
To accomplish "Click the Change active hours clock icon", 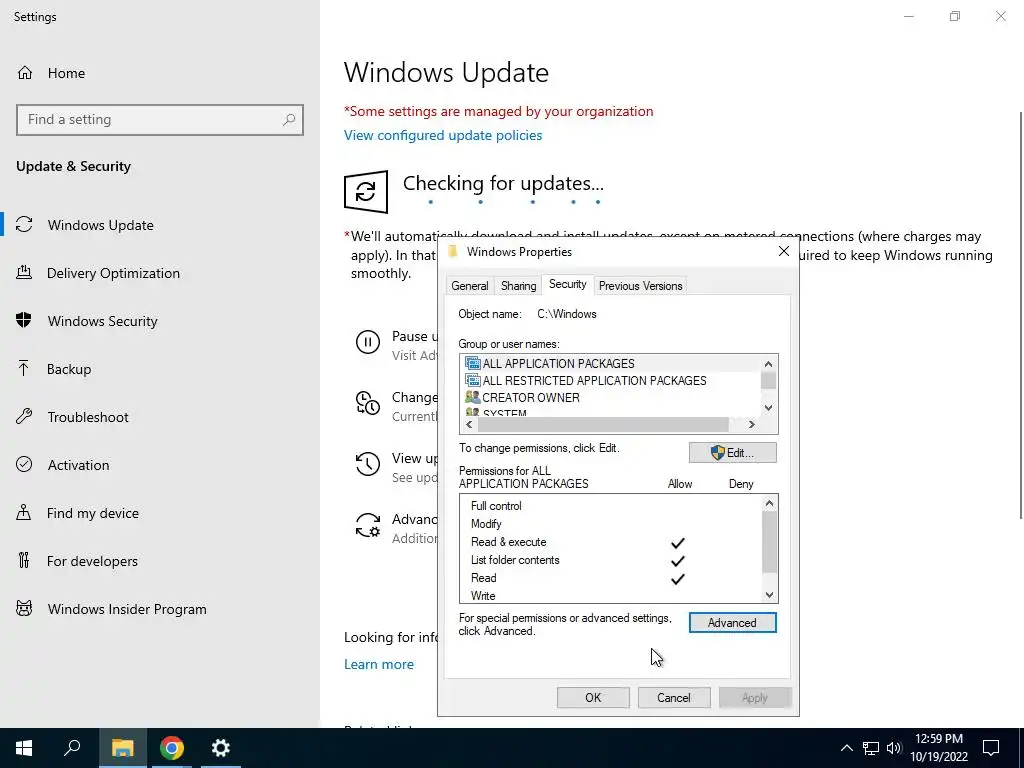I will pyautogui.click(x=368, y=402).
